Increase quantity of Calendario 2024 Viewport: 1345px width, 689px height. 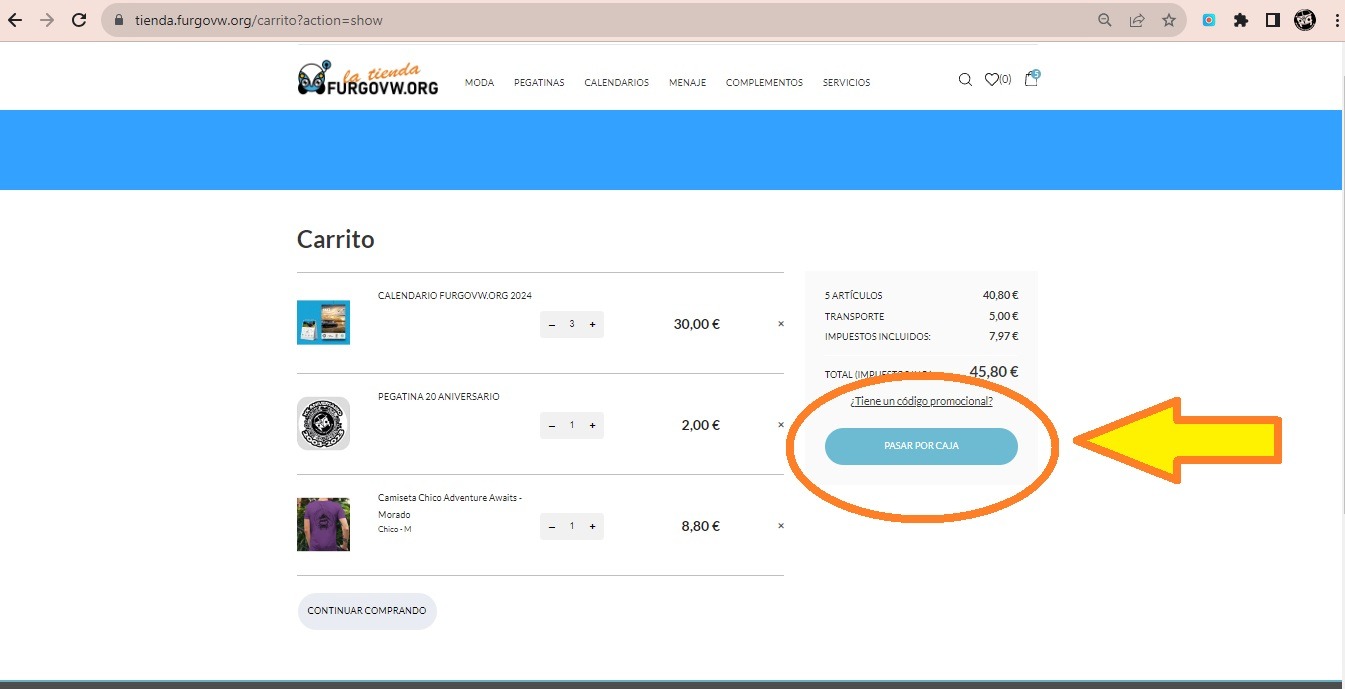tap(592, 324)
